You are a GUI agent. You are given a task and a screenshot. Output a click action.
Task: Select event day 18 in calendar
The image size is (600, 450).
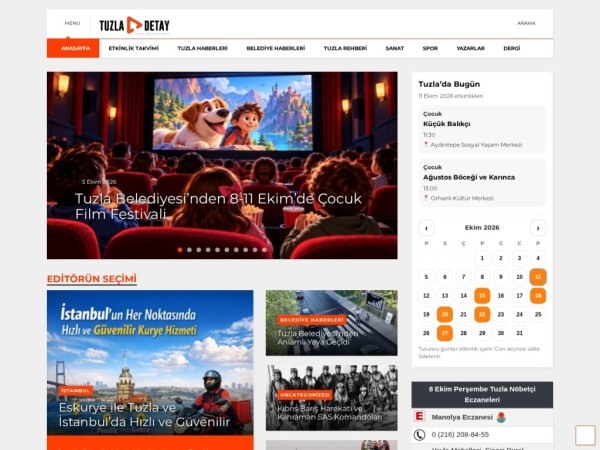point(538,295)
